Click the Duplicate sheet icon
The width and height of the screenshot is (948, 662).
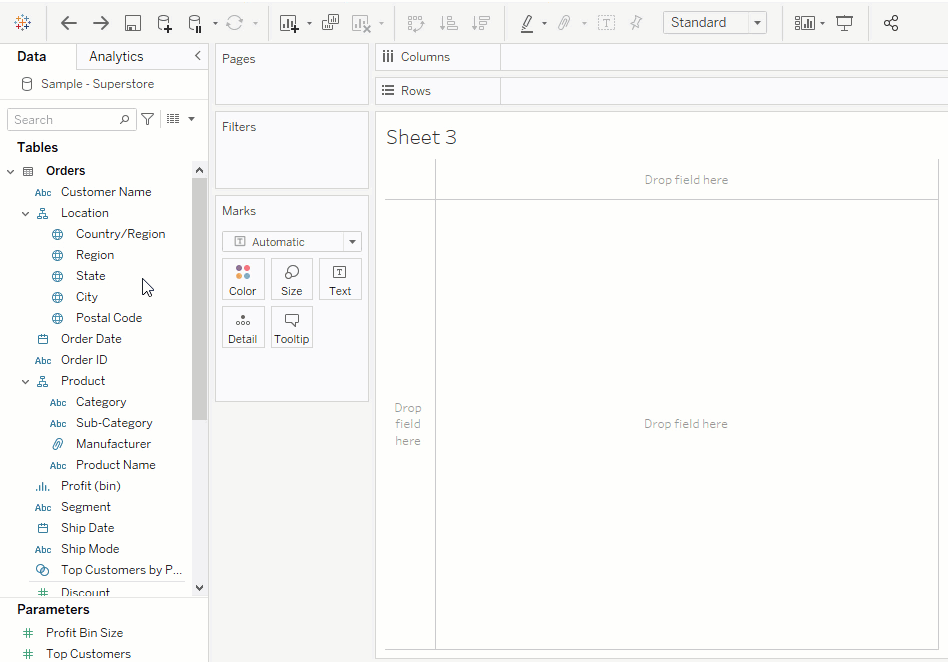click(x=330, y=23)
